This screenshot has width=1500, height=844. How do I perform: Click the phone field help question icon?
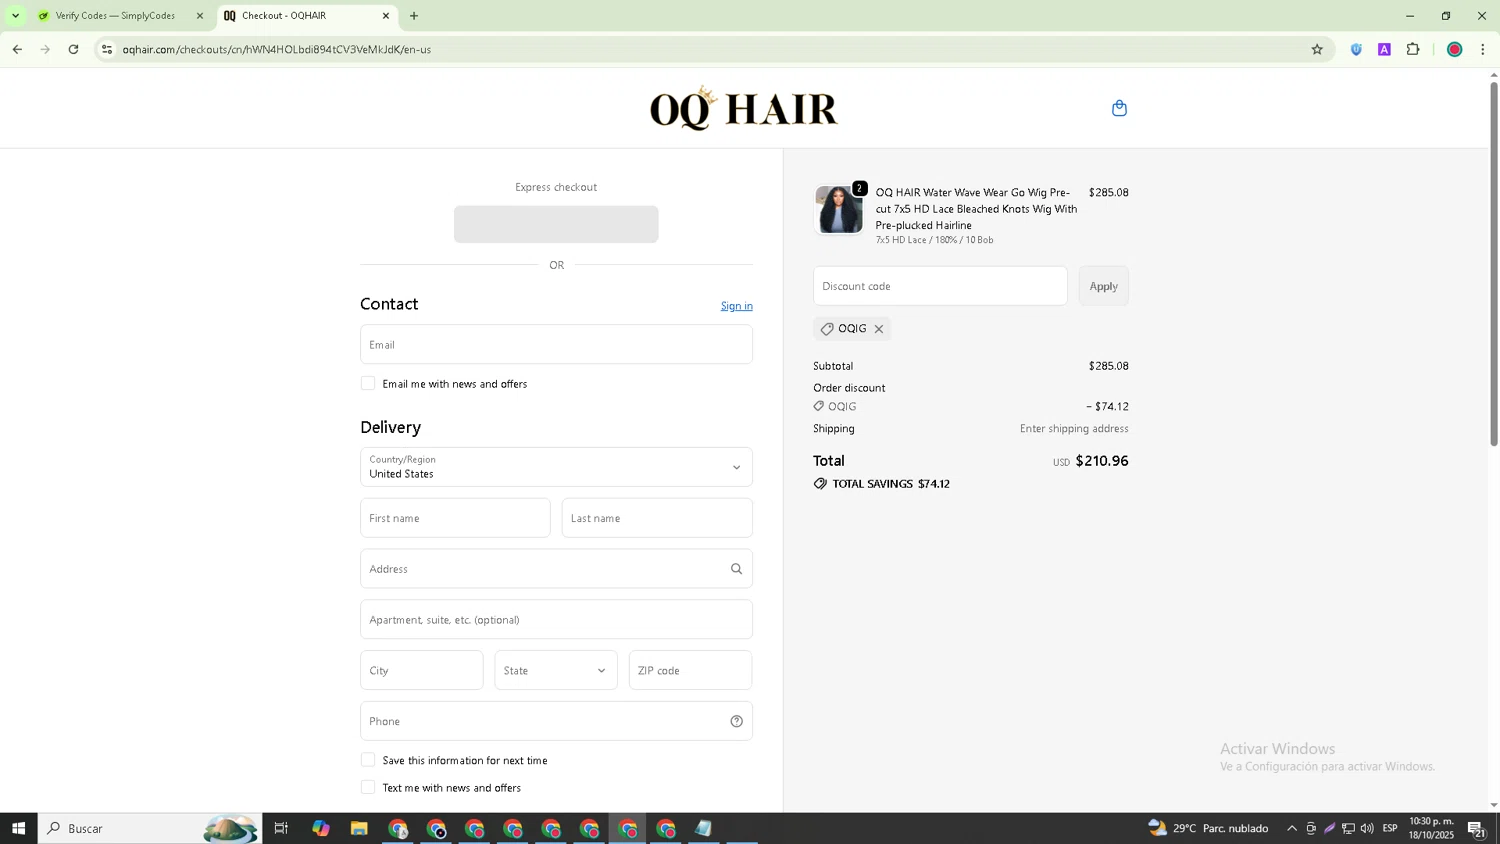click(736, 721)
